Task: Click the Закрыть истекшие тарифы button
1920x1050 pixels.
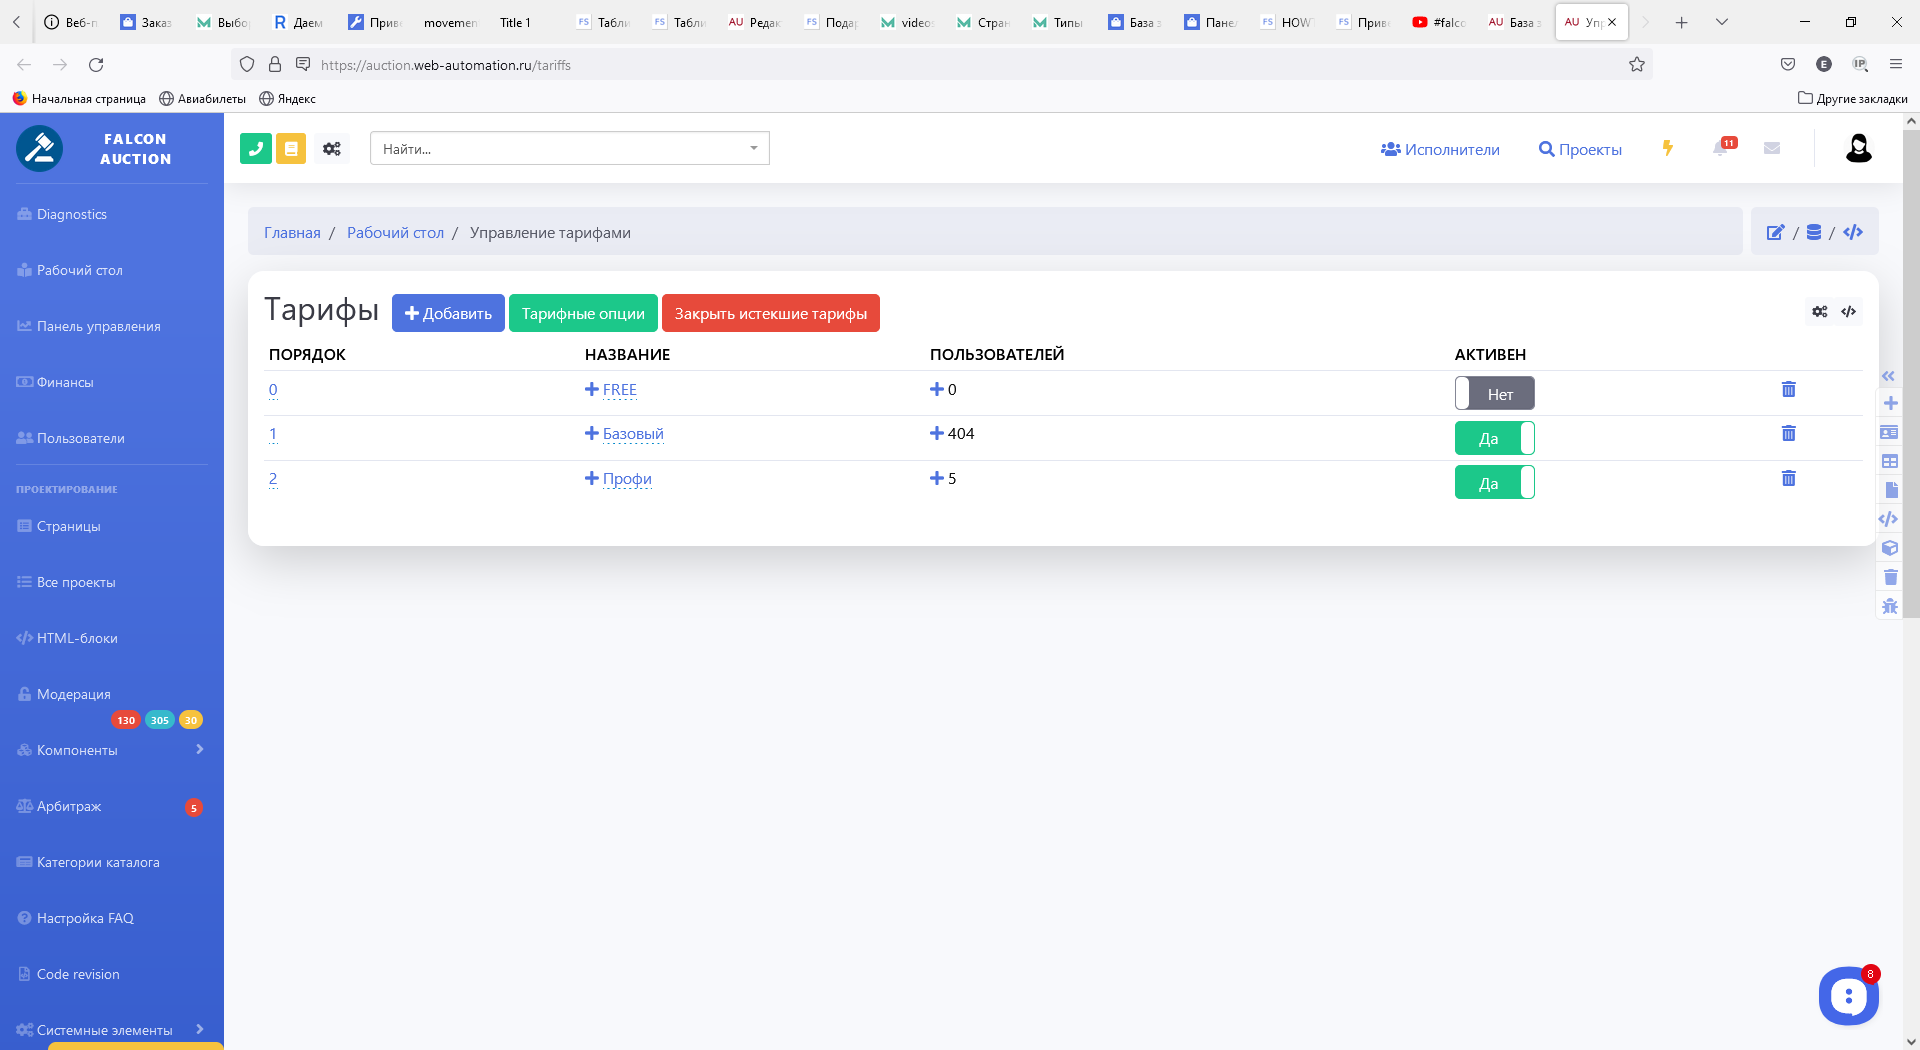Action: coord(770,313)
